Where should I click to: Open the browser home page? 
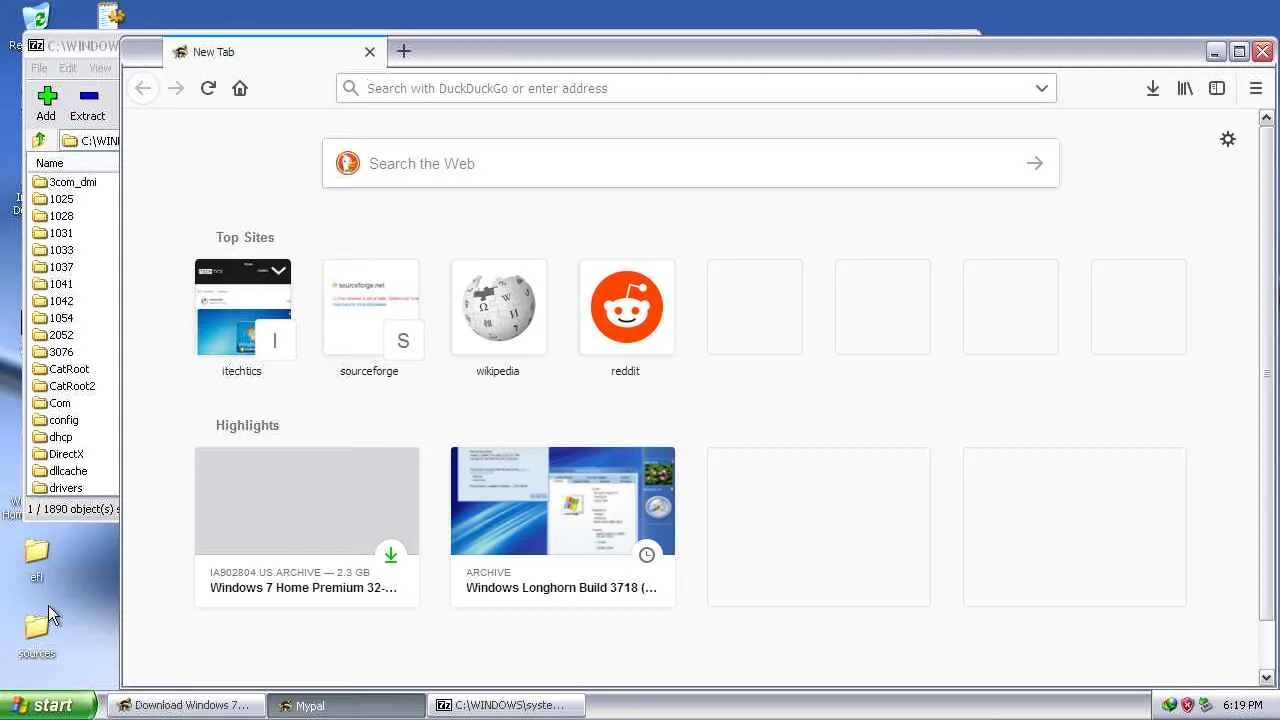[240, 88]
